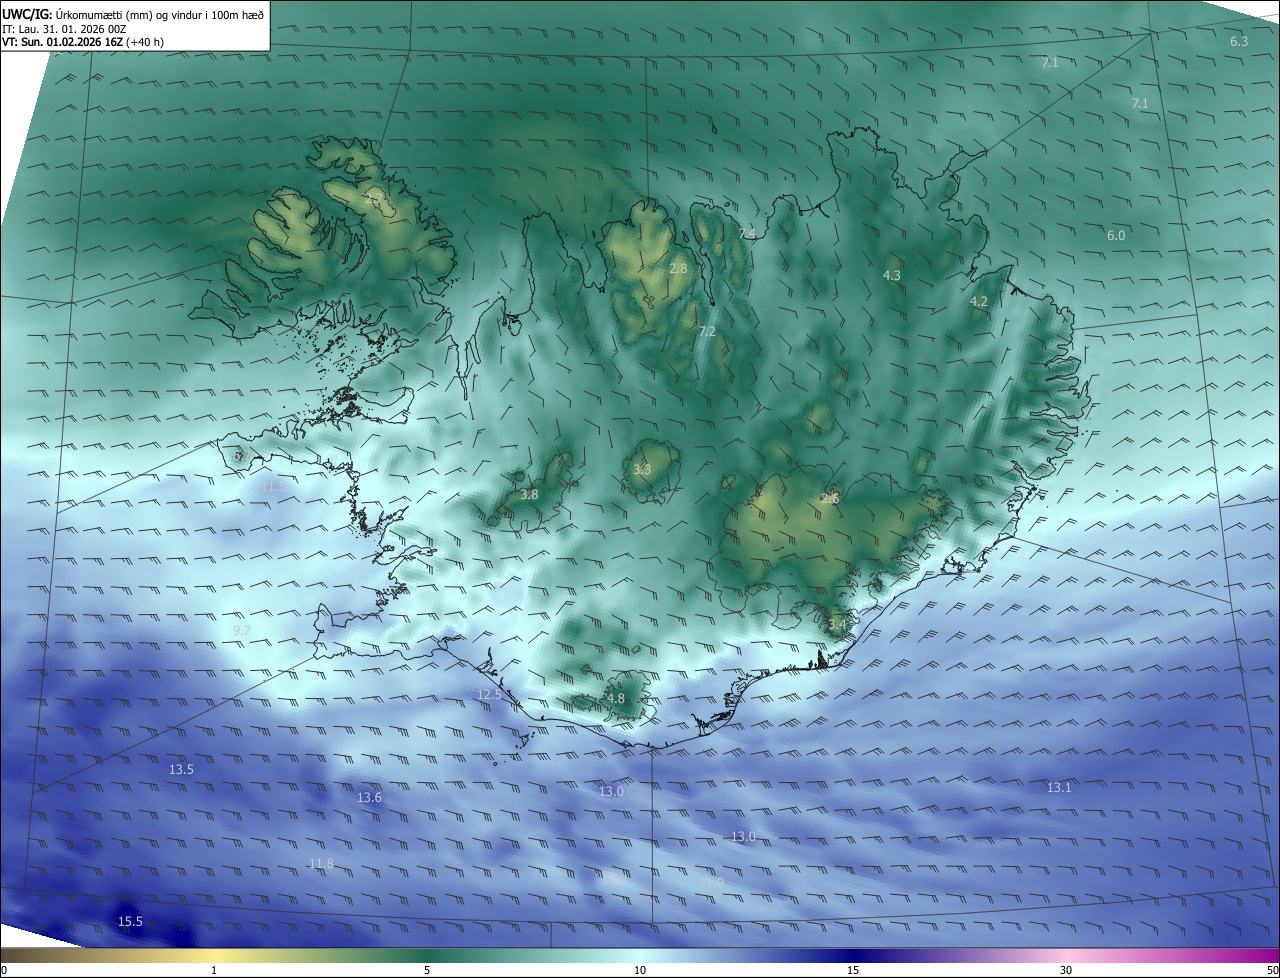Click the 2.6 value label on the map

point(830,499)
